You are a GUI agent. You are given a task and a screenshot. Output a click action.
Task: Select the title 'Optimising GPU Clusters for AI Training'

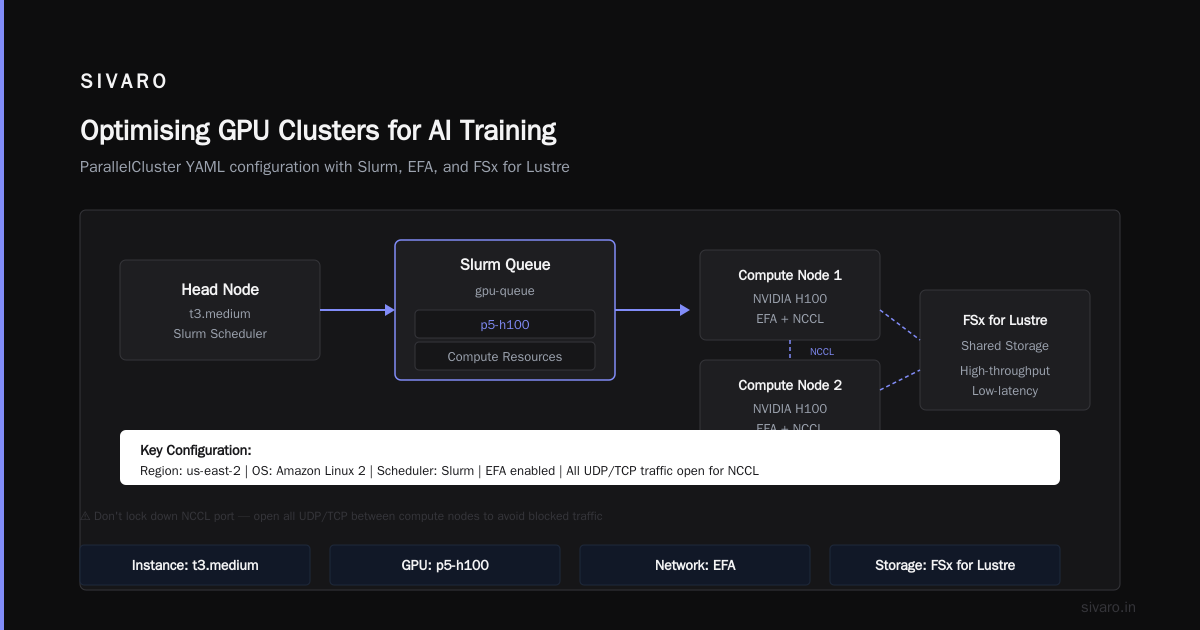click(x=318, y=131)
